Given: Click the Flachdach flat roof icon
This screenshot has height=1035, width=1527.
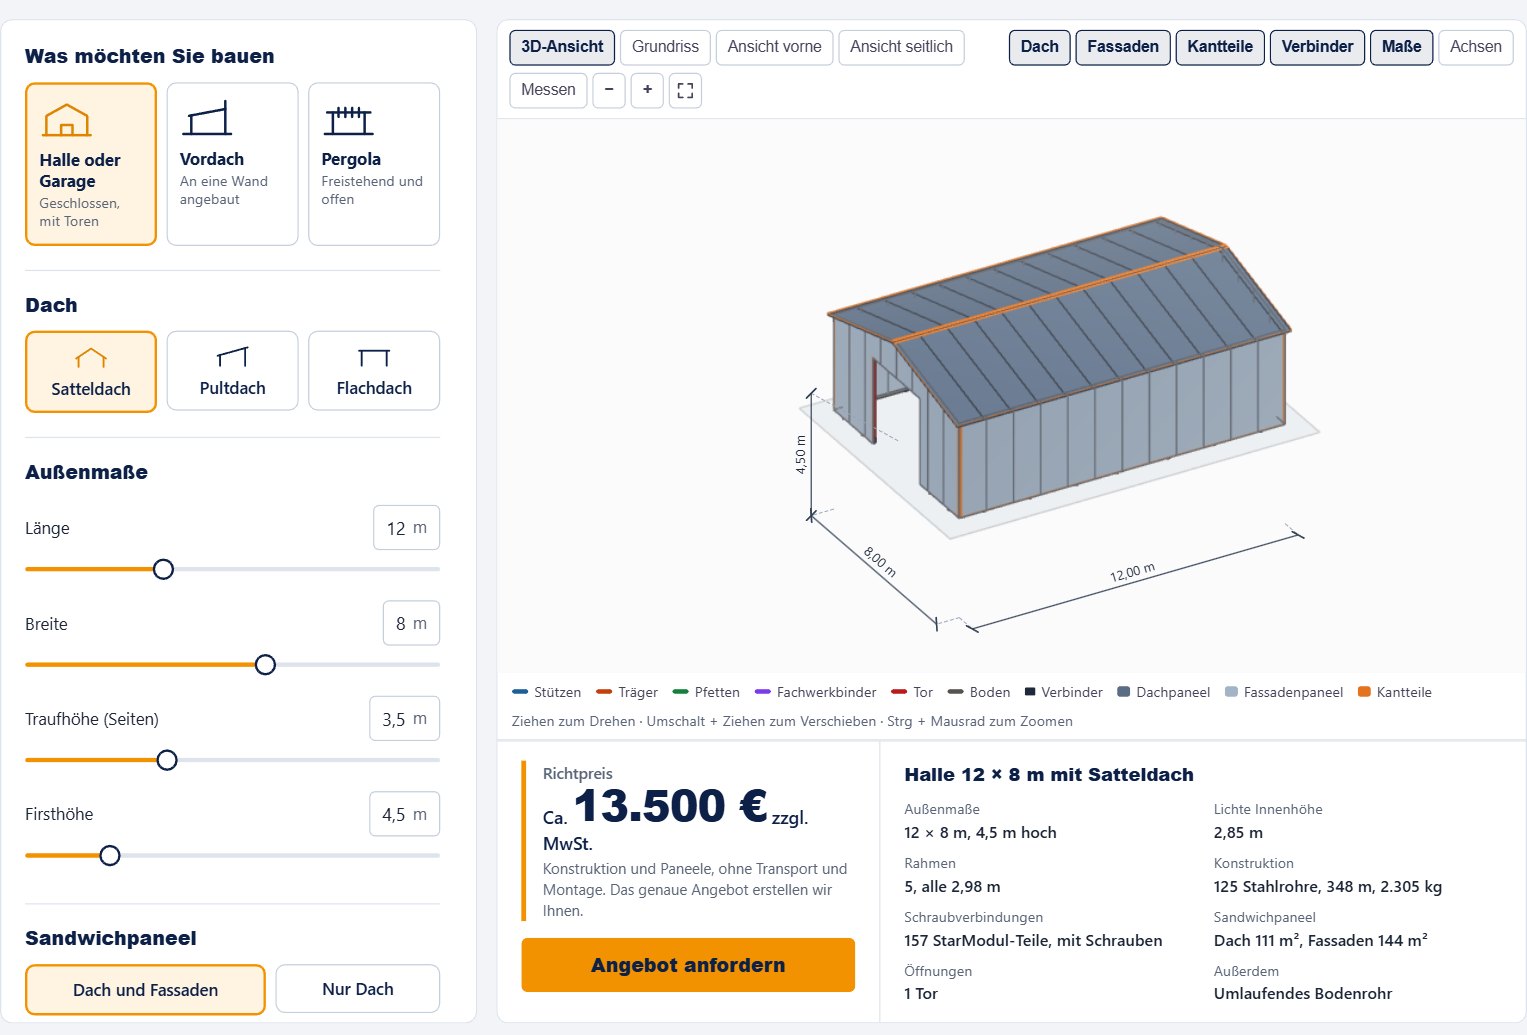Looking at the screenshot, I should 374,357.
